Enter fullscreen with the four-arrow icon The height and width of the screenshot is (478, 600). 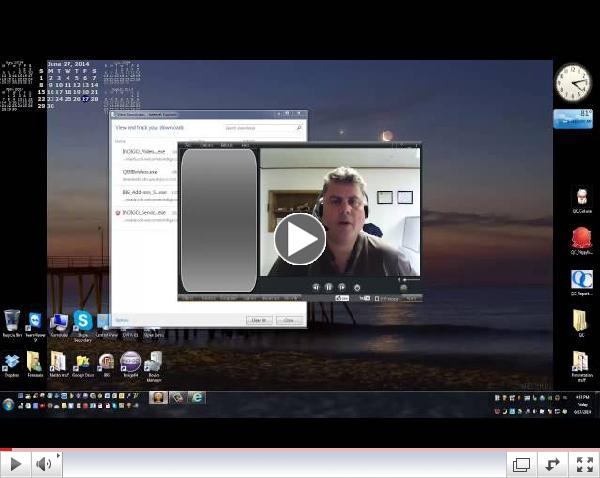pos(584,465)
